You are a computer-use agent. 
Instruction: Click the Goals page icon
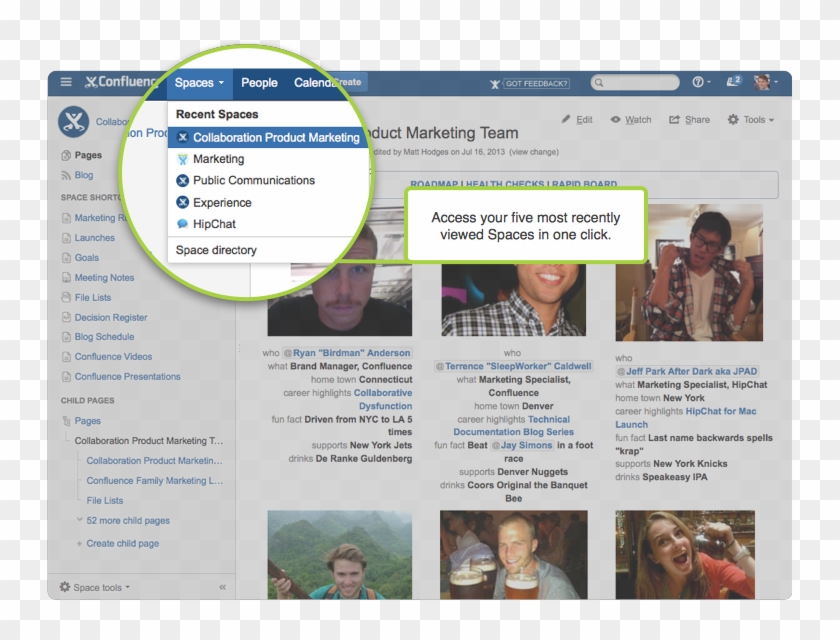[66, 258]
